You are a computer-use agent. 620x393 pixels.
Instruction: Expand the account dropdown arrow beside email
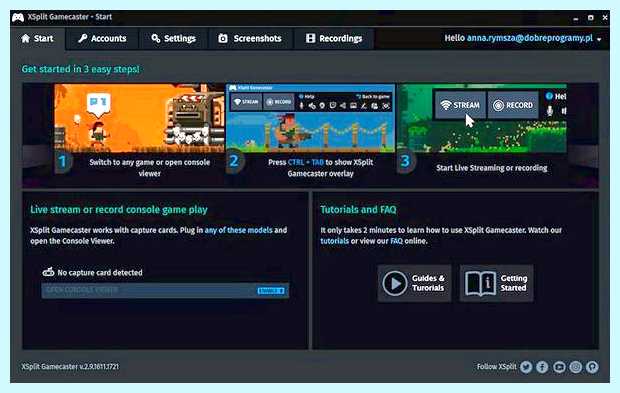click(599, 39)
